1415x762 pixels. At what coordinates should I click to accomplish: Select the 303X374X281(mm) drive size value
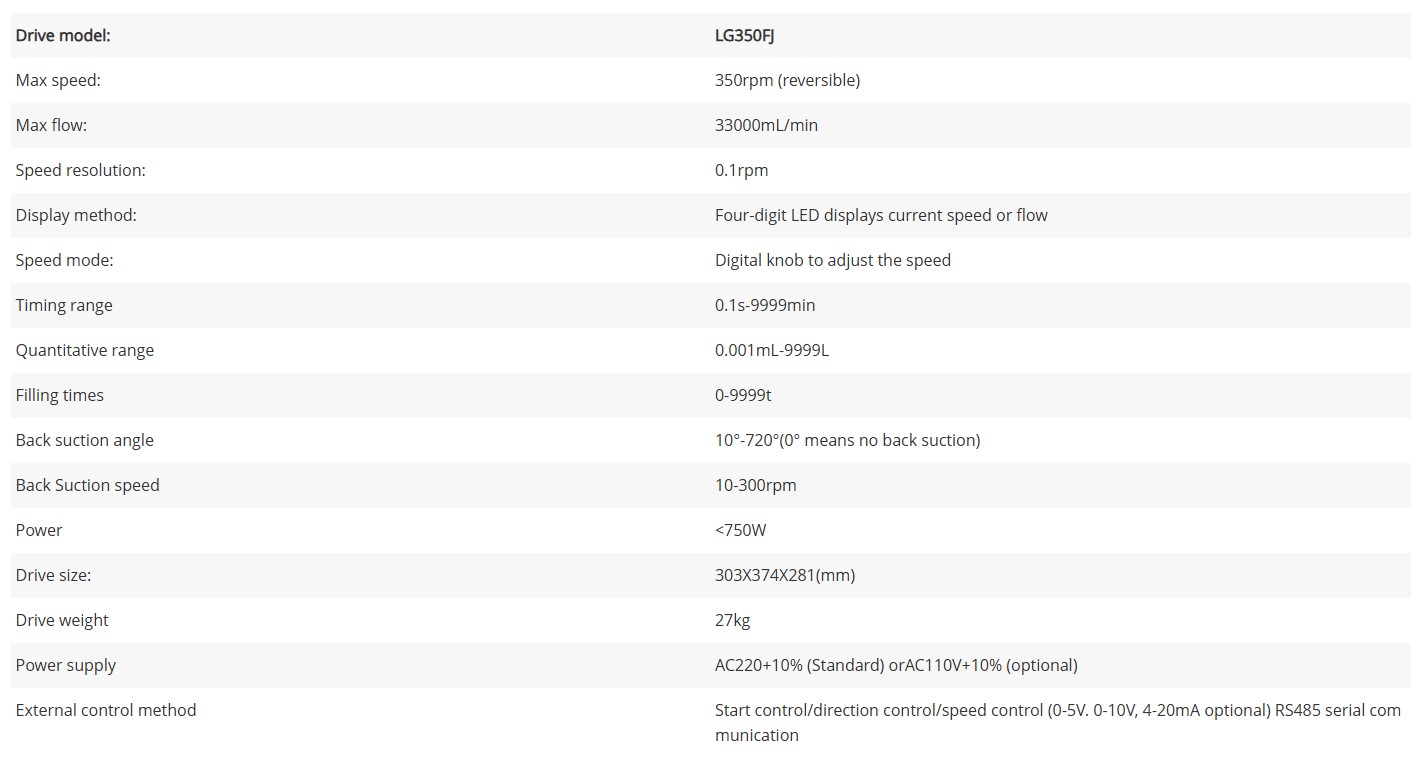coord(784,575)
